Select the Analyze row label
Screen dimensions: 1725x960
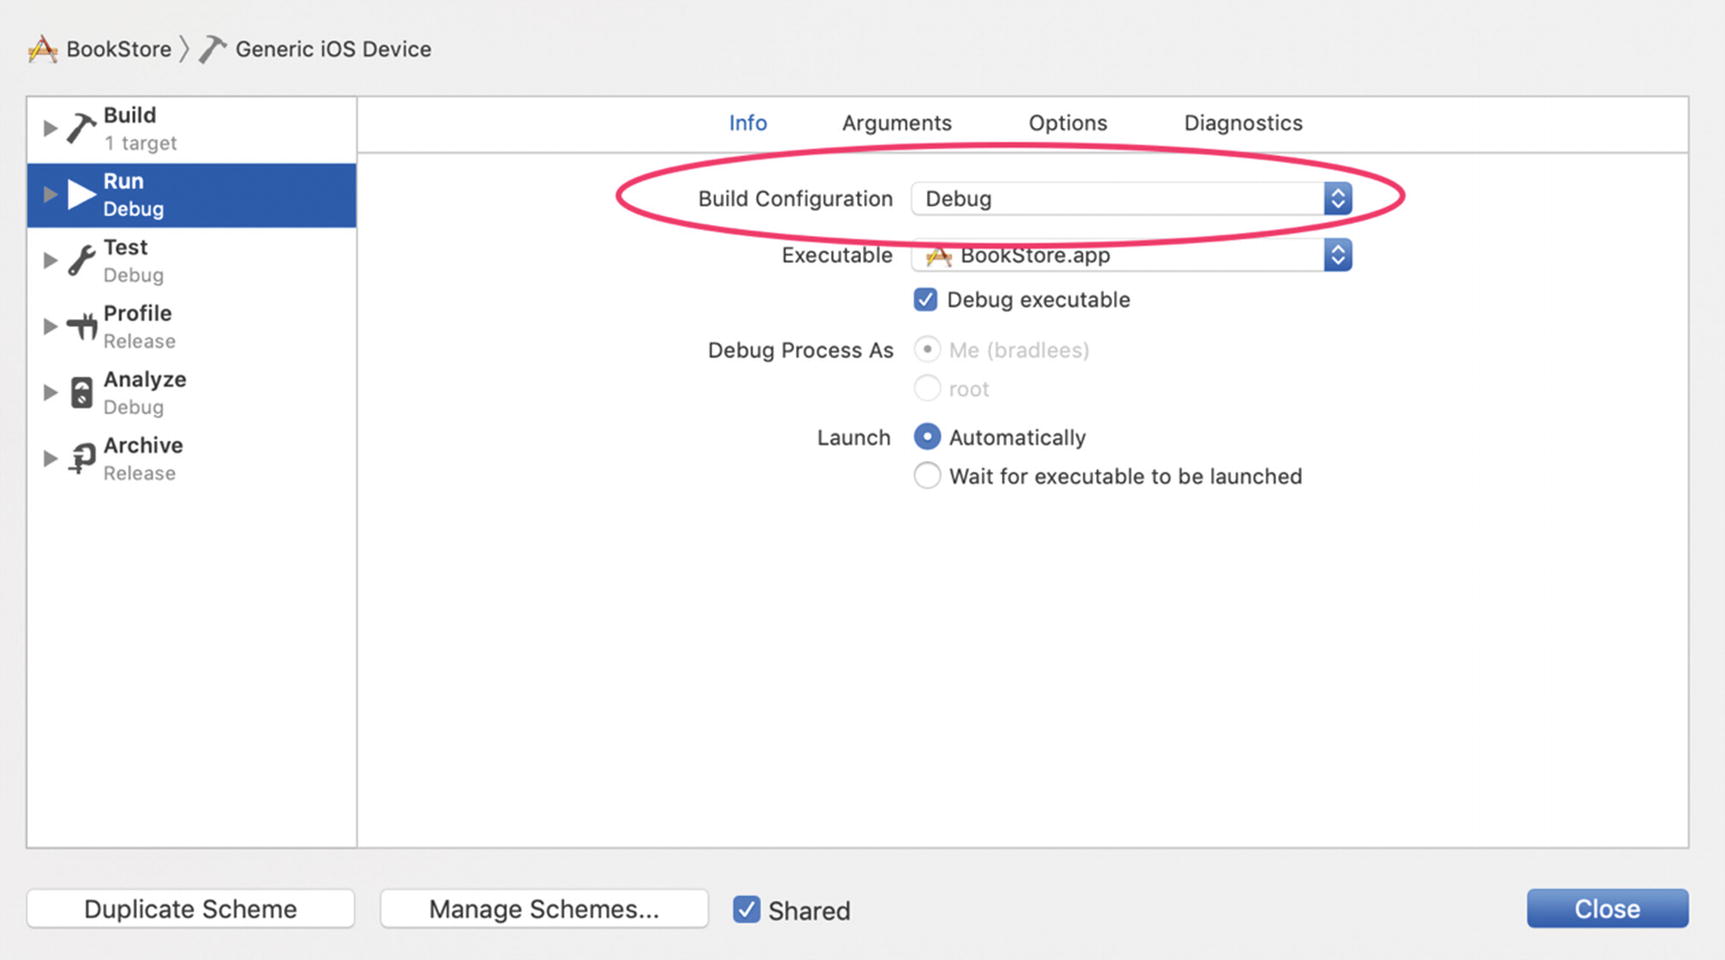coord(145,379)
